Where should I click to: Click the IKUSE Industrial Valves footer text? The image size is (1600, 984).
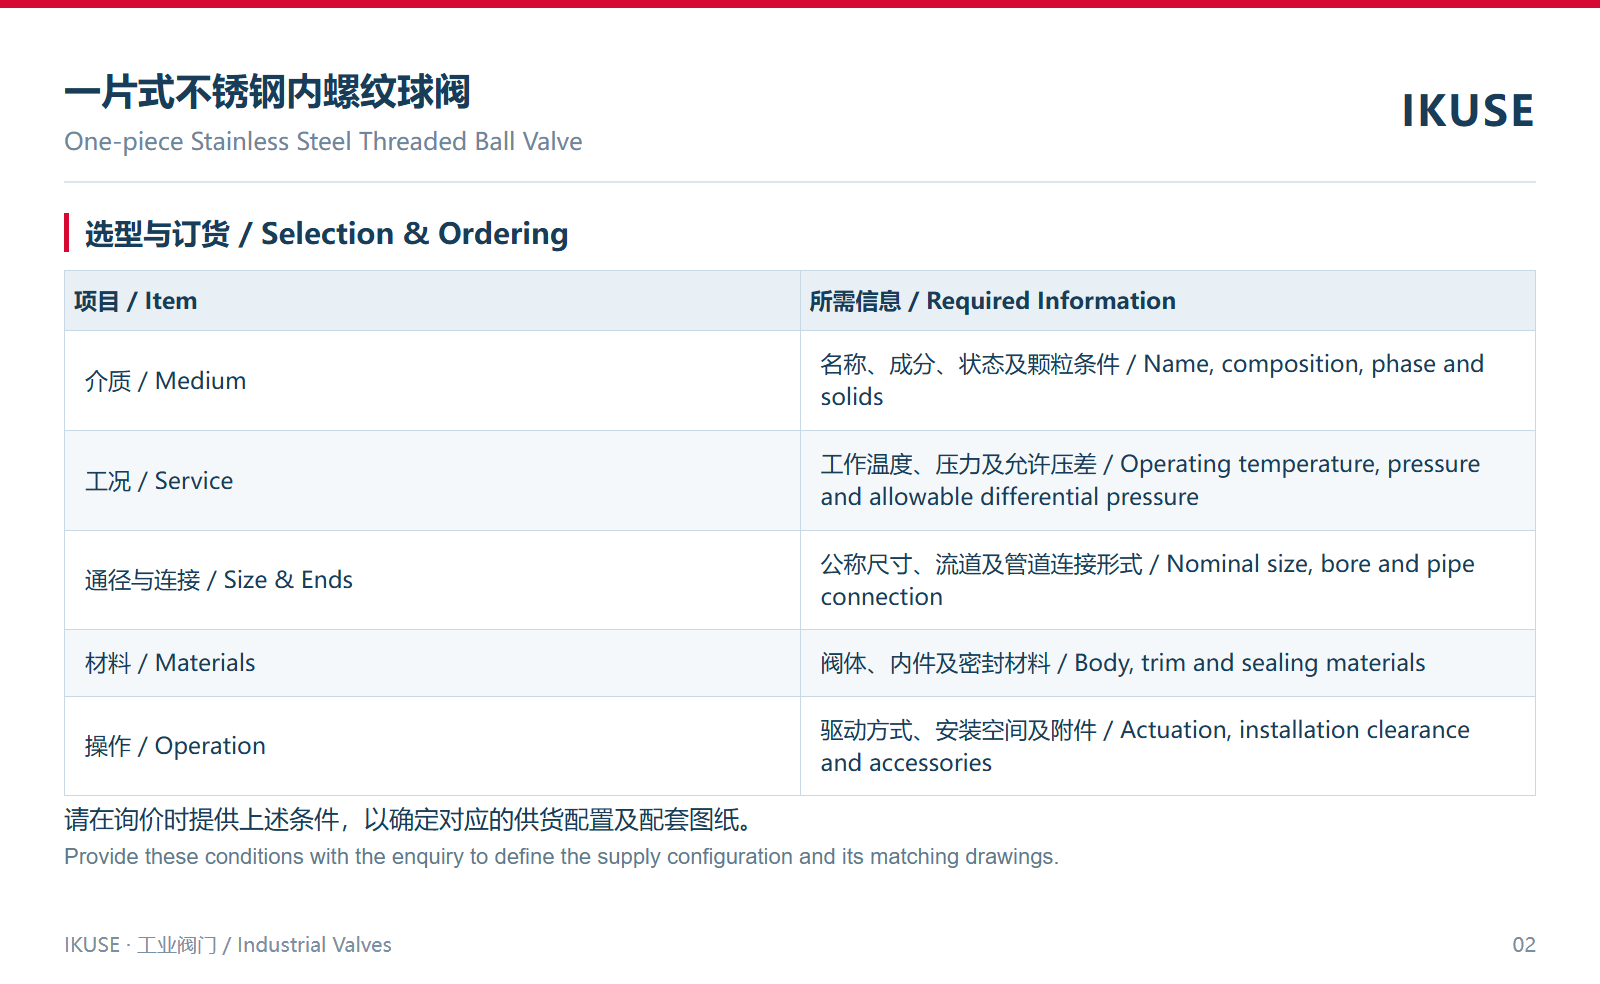click(228, 945)
